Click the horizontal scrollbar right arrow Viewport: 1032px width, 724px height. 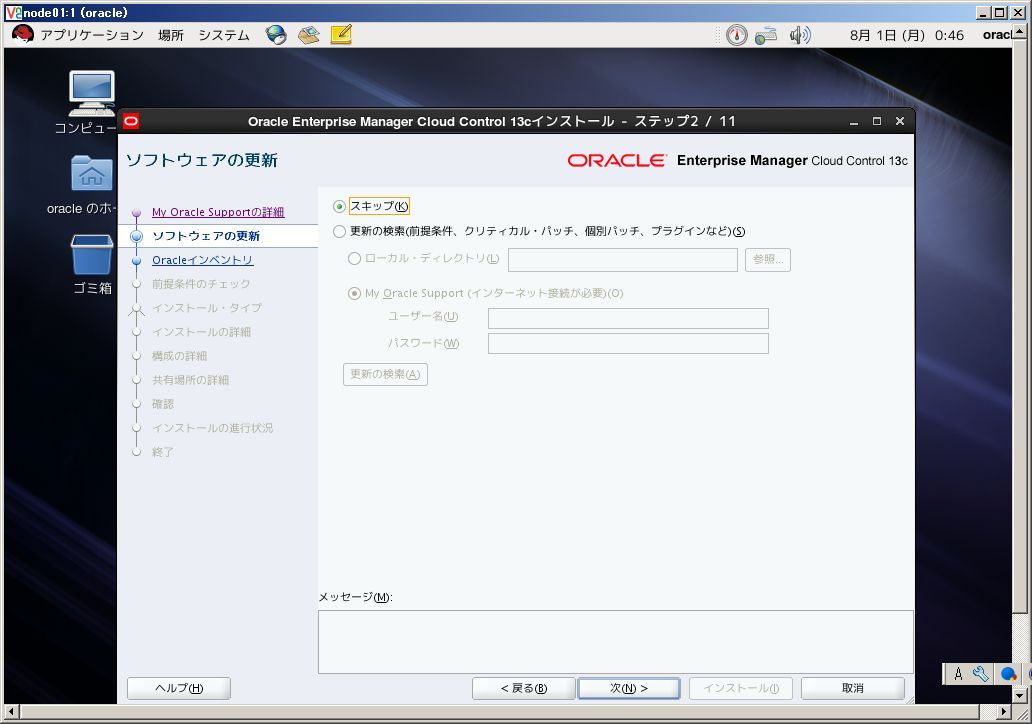[x=1004, y=711]
